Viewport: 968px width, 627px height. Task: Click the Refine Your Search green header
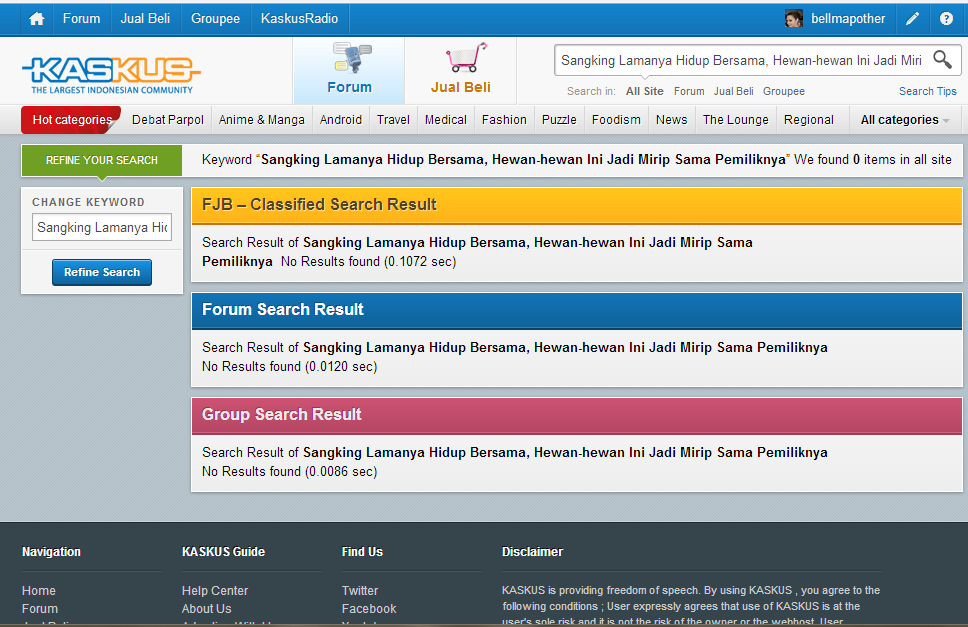click(102, 160)
